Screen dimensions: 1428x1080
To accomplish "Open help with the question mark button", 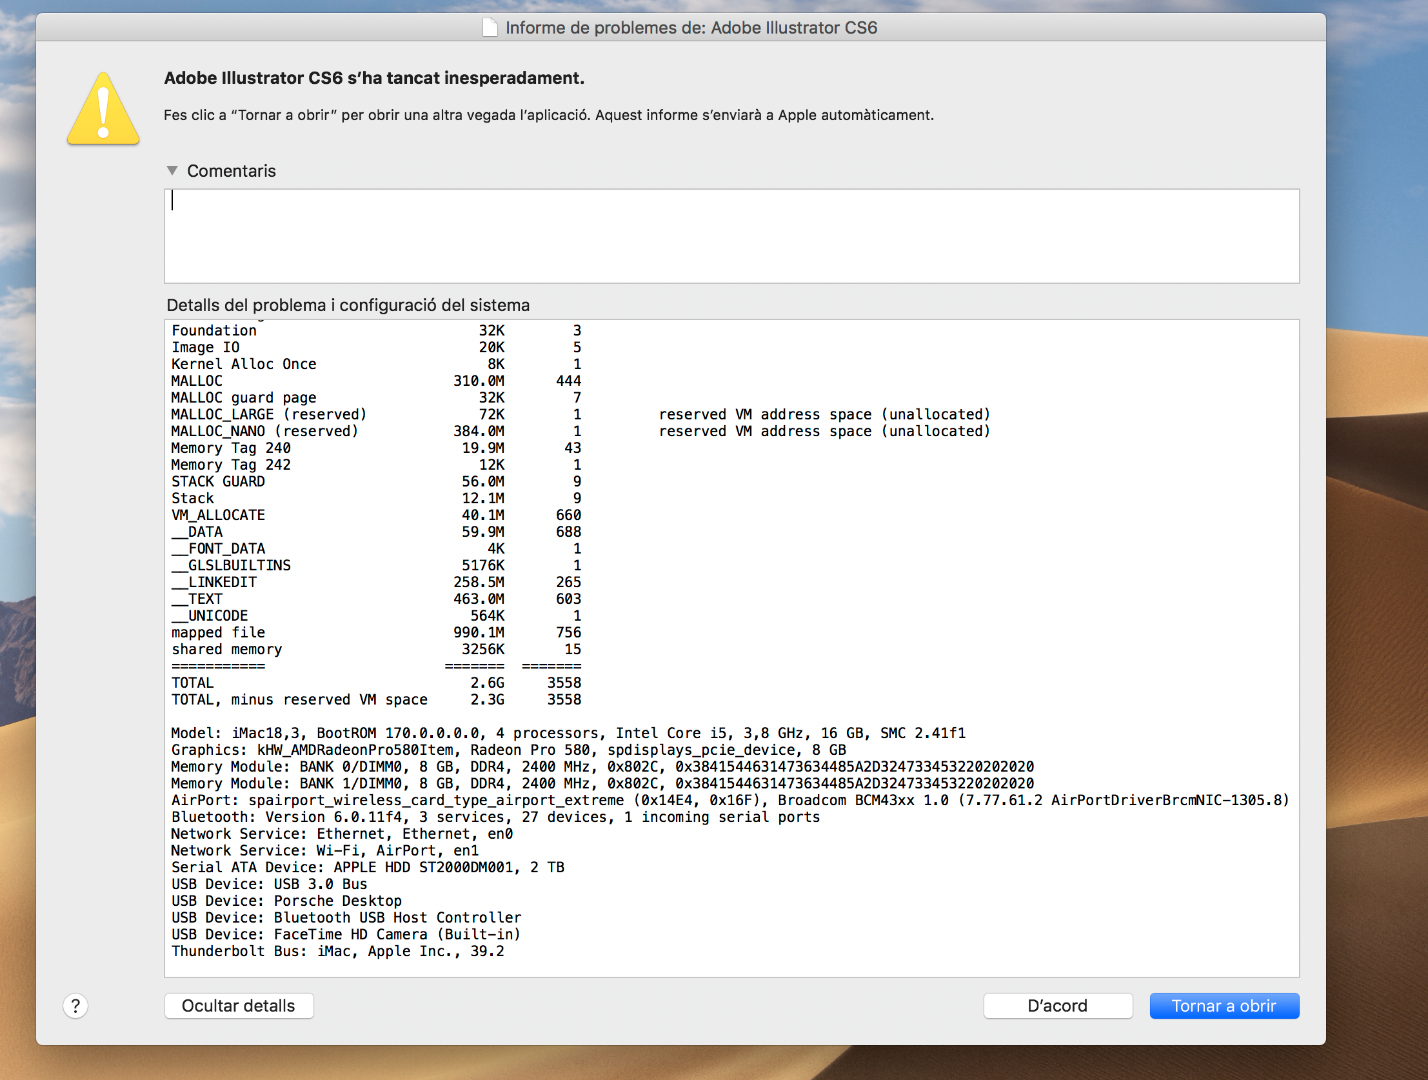I will [x=76, y=1006].
